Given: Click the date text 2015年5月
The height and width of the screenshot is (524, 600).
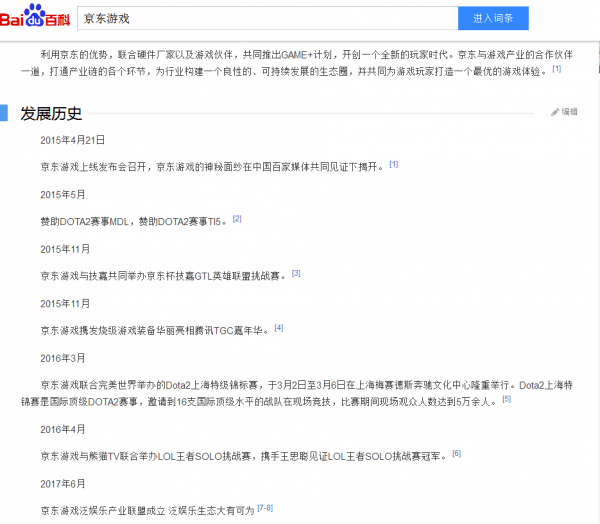Looking at the screenshot, I should tap(63, 194).
